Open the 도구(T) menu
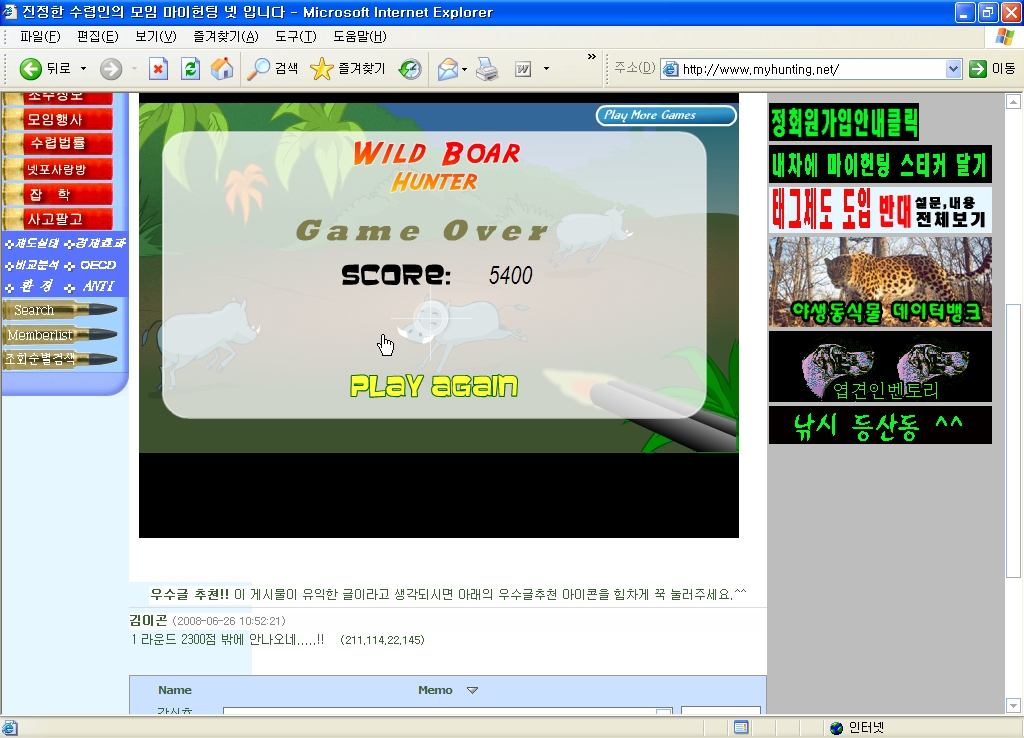Screen dimensions: 1024x738 pos(295,37)
